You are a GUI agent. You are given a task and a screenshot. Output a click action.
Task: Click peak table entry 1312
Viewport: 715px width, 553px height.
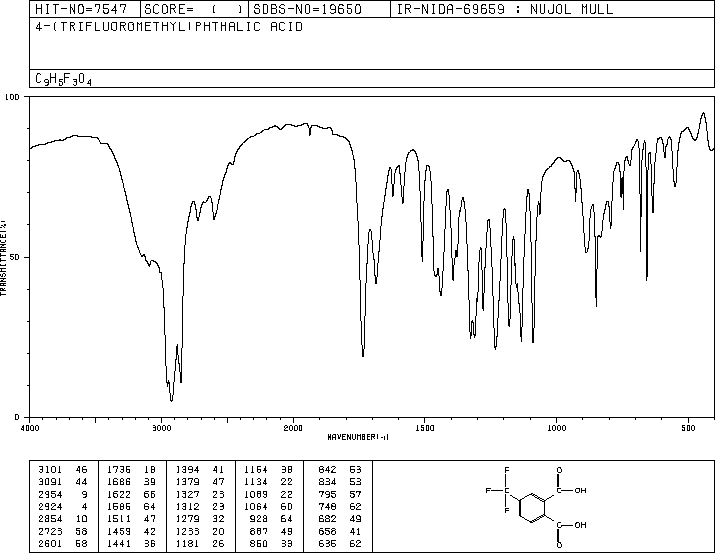[187, 506]
